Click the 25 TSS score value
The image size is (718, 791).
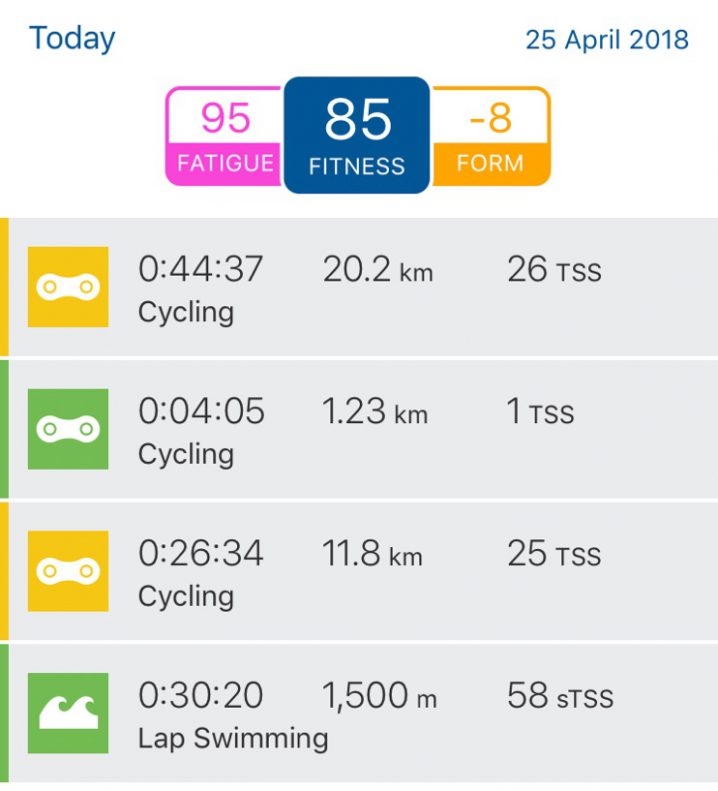(x=554, y=554)
